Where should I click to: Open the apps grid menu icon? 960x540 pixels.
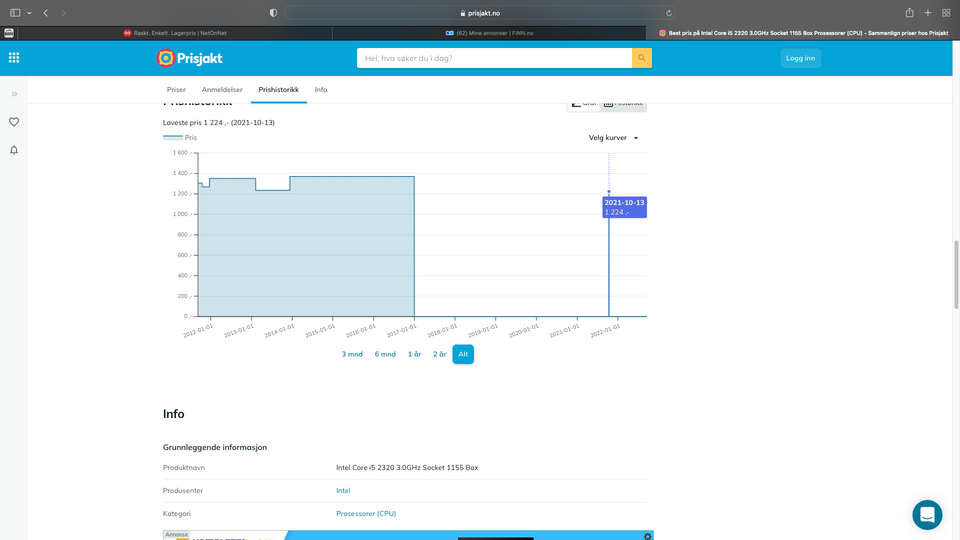(x=14, y=58)
